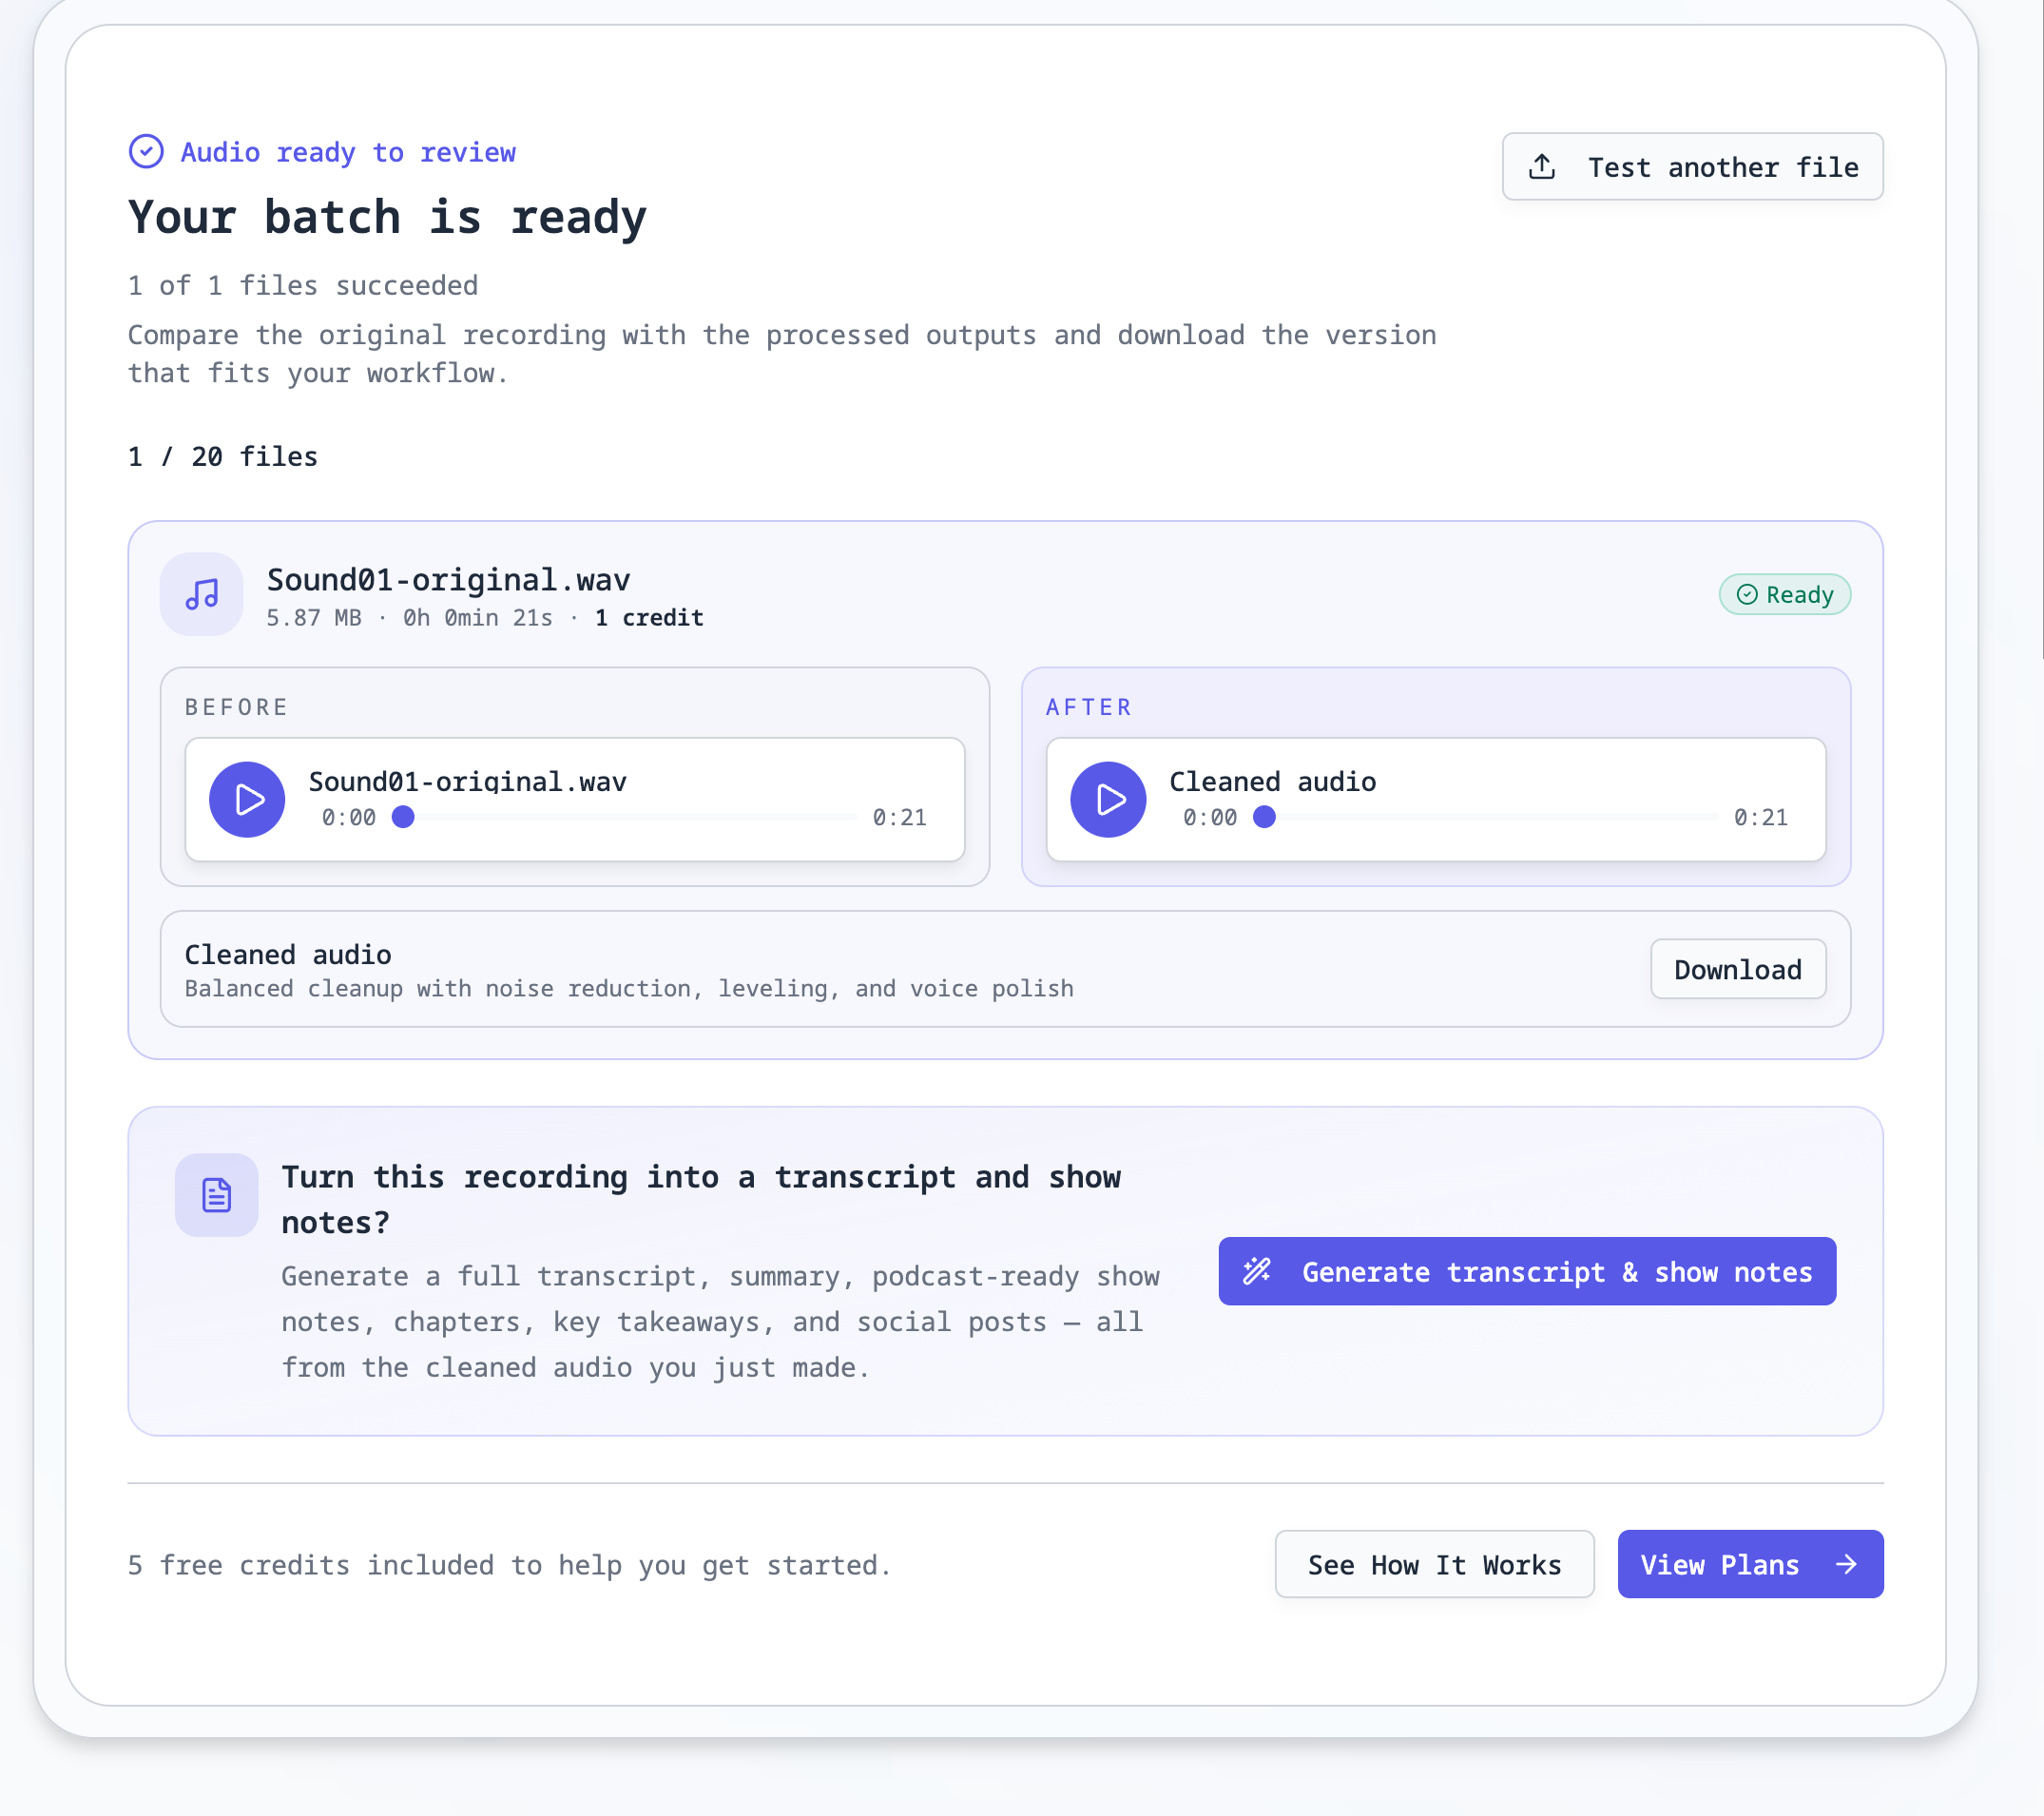
Task: Click the arrow icon in View Plans
Action: 1846,1564
